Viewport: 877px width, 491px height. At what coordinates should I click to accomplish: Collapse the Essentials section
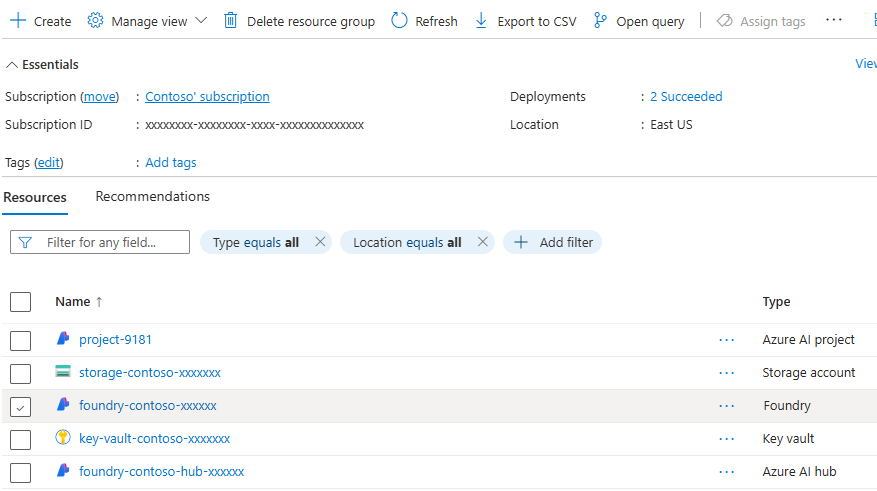point(12,65)
